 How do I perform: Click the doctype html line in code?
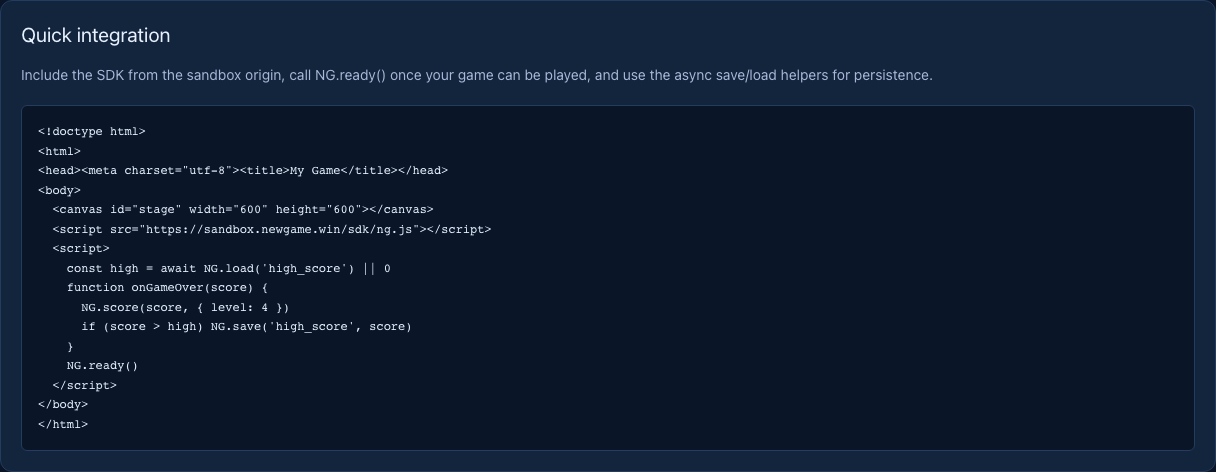pyautogui.click(x=92, y=131)
